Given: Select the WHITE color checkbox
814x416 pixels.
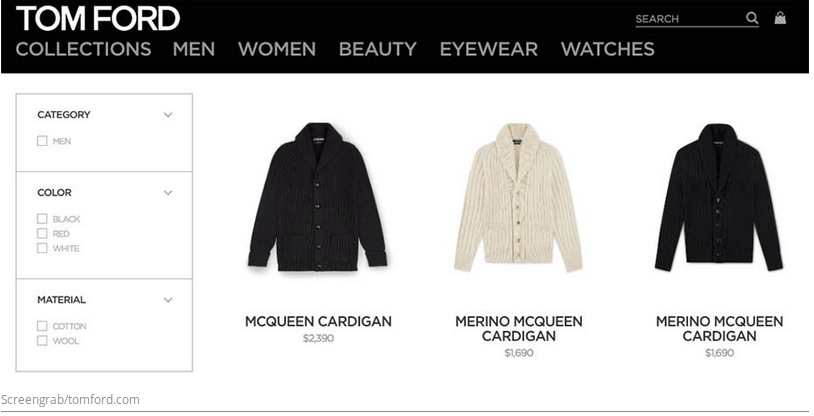Looking at the screenshot, I should (x=42, y=248).
